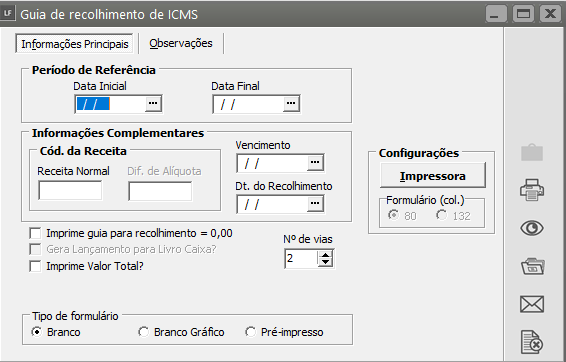Click the document cancel icon
The height and width of the screenshot is (362, 566).
[532, 342]
